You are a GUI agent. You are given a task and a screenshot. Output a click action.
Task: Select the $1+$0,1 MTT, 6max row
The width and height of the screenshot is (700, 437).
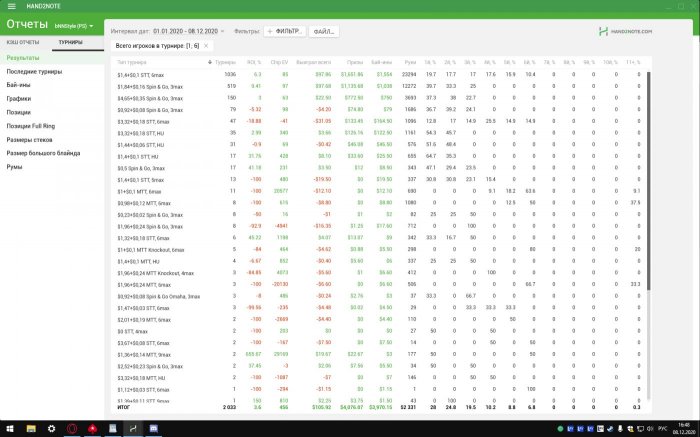(x=379, y=191)
